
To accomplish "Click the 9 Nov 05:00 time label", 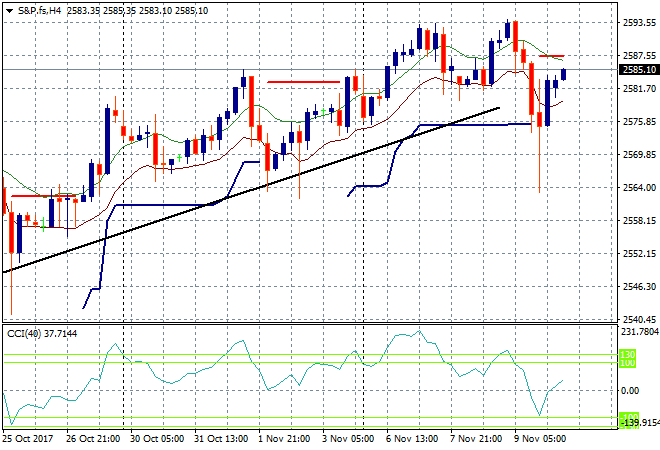I will coord(540,439).
